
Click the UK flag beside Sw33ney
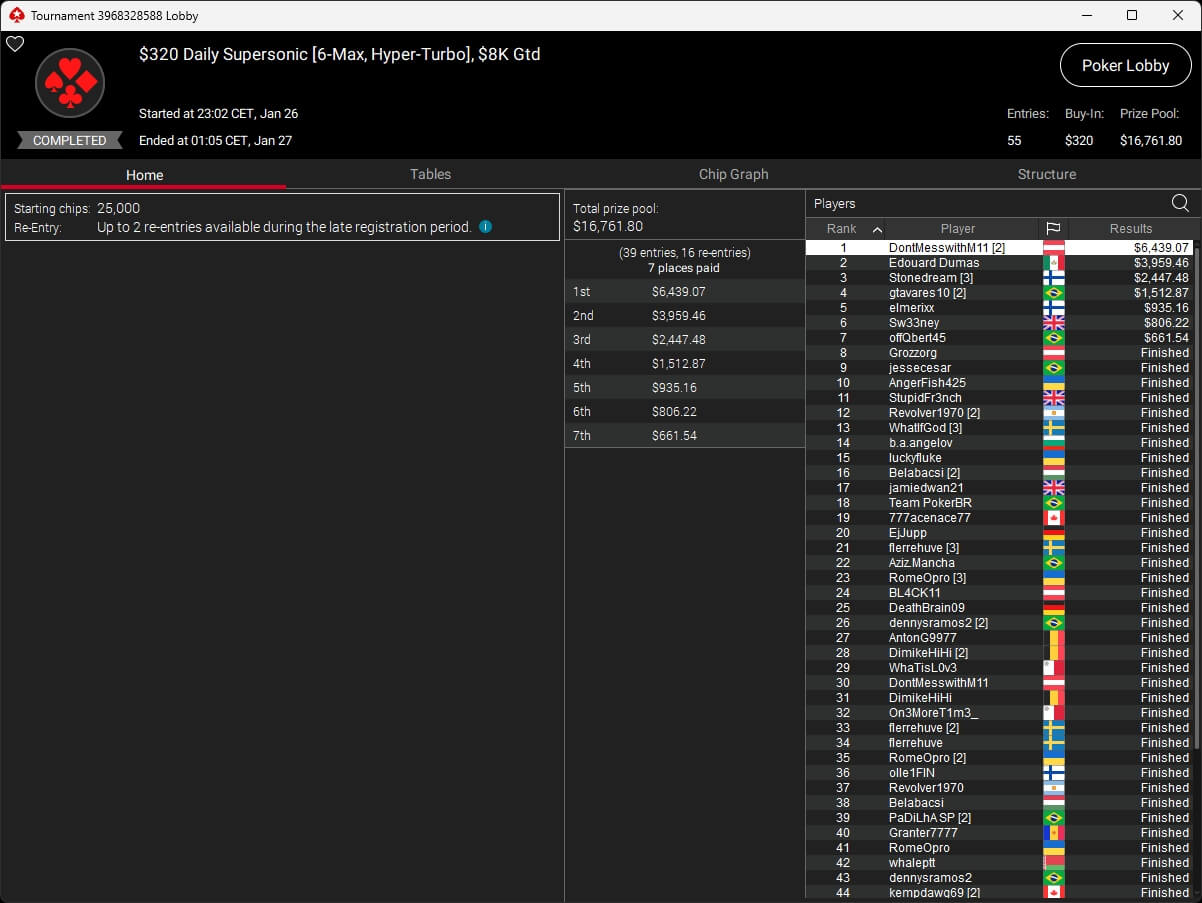point(1053,323)
